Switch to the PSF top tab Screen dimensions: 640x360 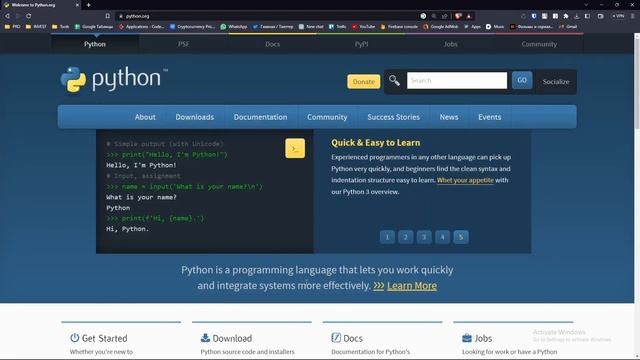pos(184,44)
